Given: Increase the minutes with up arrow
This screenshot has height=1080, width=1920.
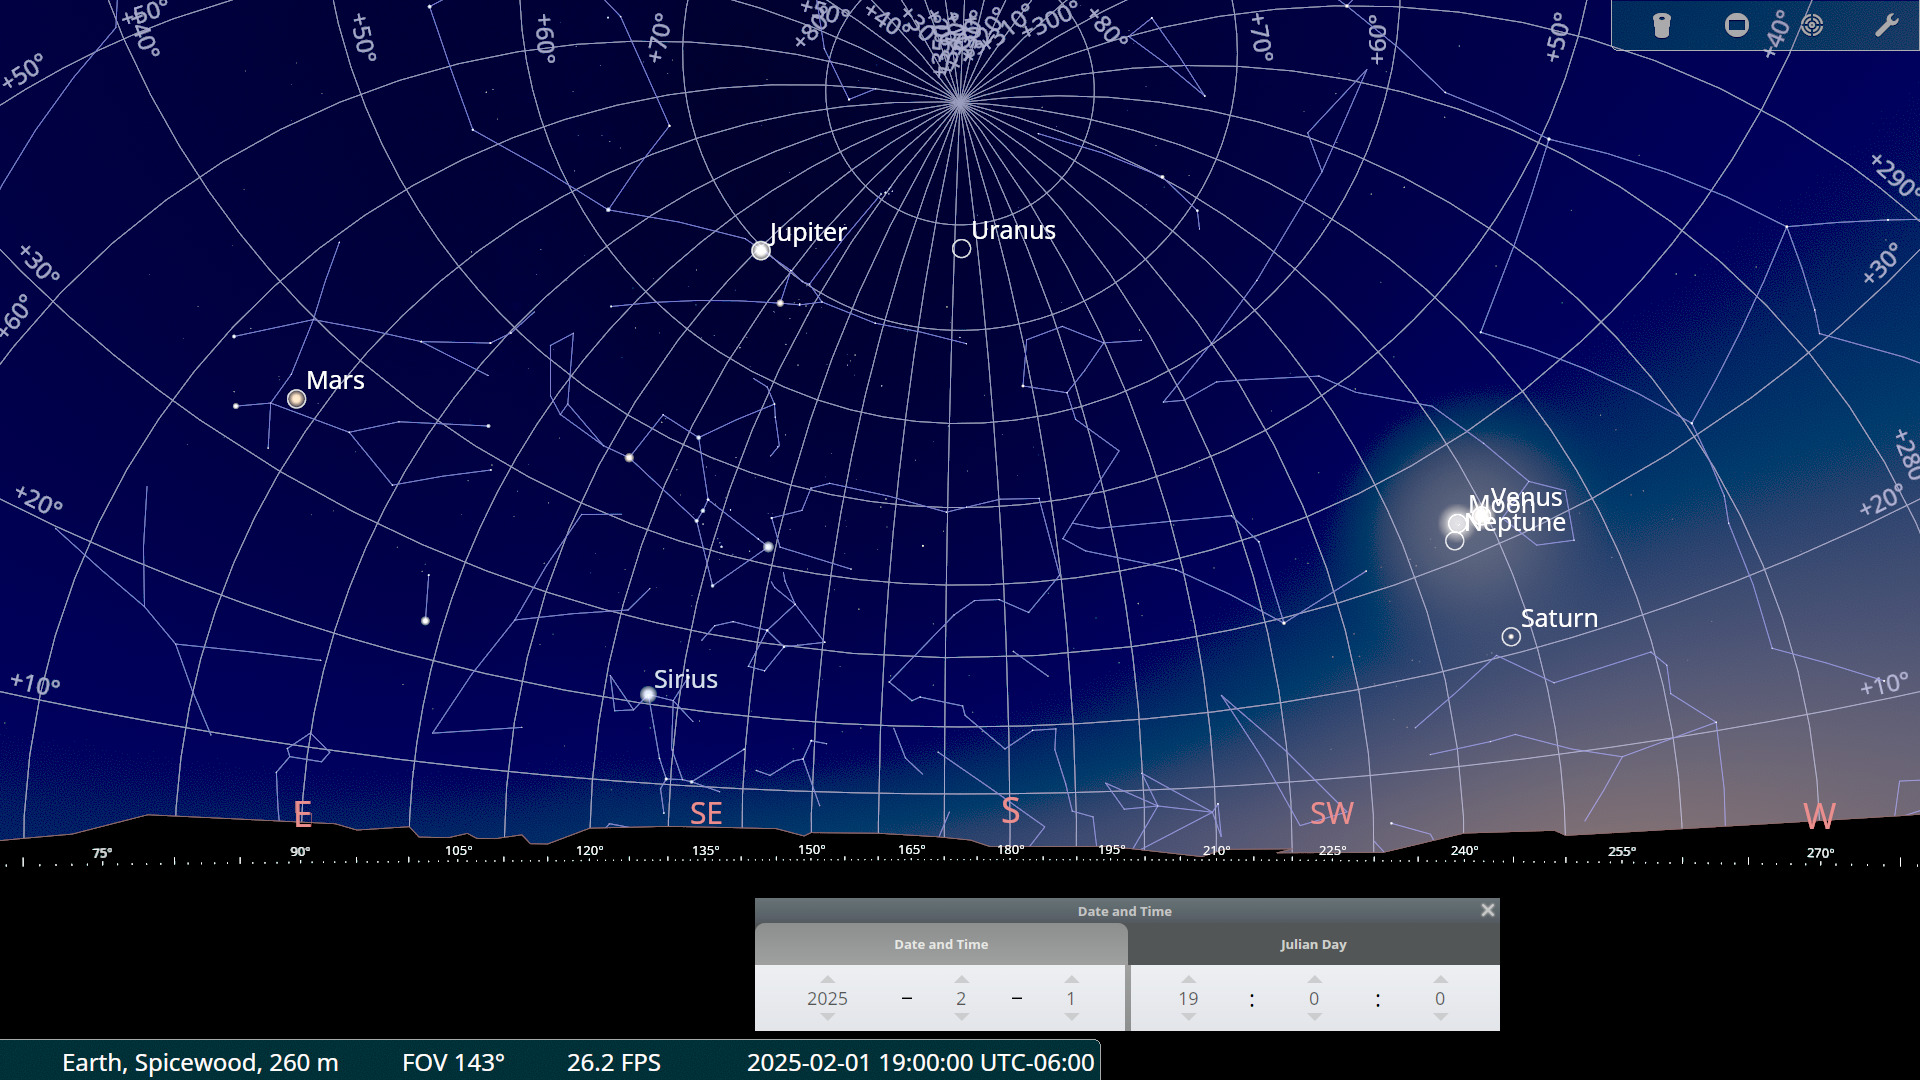Looking at the screenshot, I should coord(1314,980).
